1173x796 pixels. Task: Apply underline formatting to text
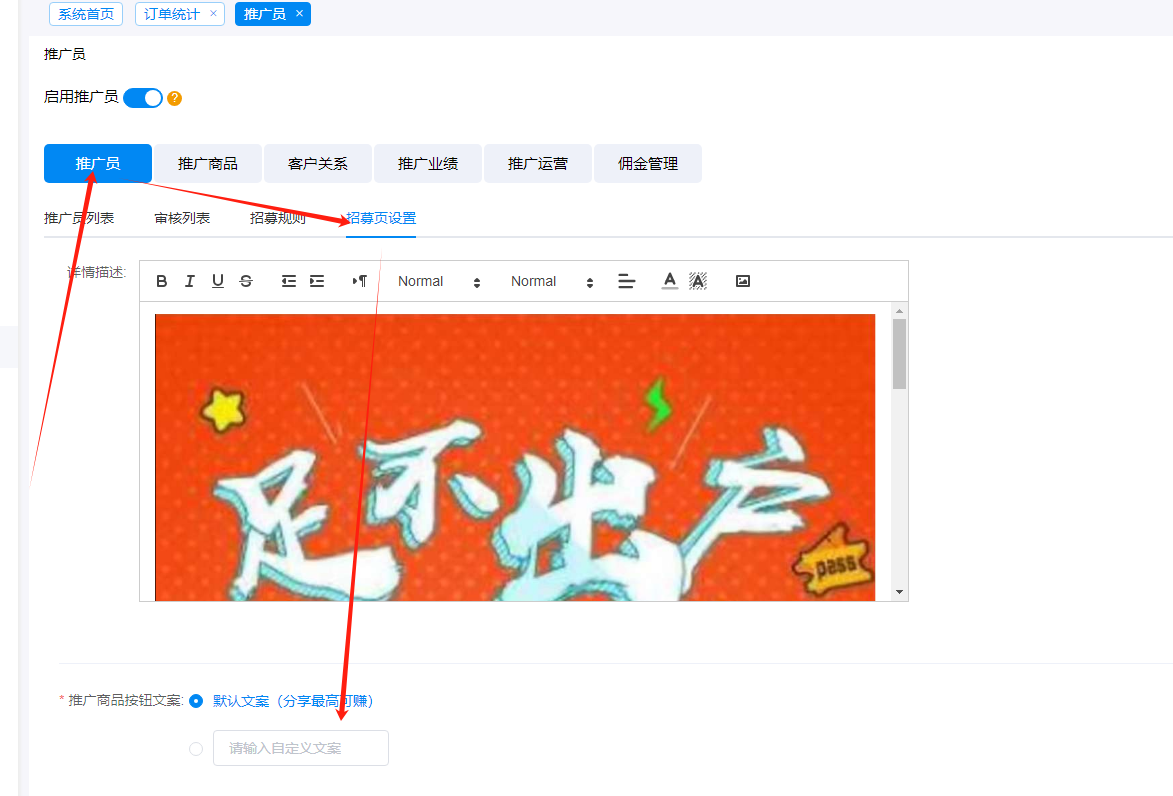[x=218, y=281]
